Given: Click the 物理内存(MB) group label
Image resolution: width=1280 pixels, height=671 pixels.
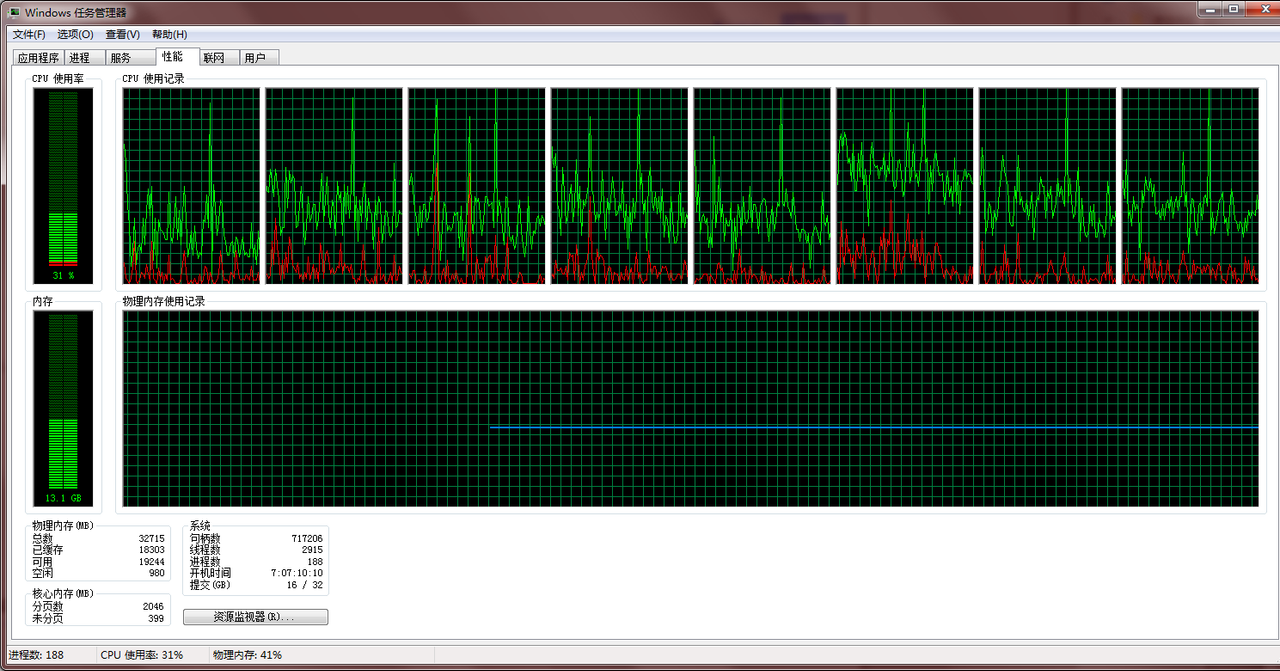Looking at the screenshot, I should pos(63,525).
